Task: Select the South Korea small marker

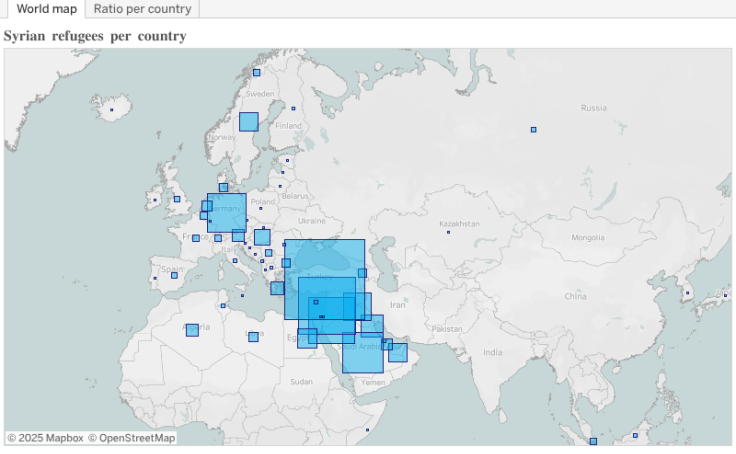Action: click(x=686, y=293)
